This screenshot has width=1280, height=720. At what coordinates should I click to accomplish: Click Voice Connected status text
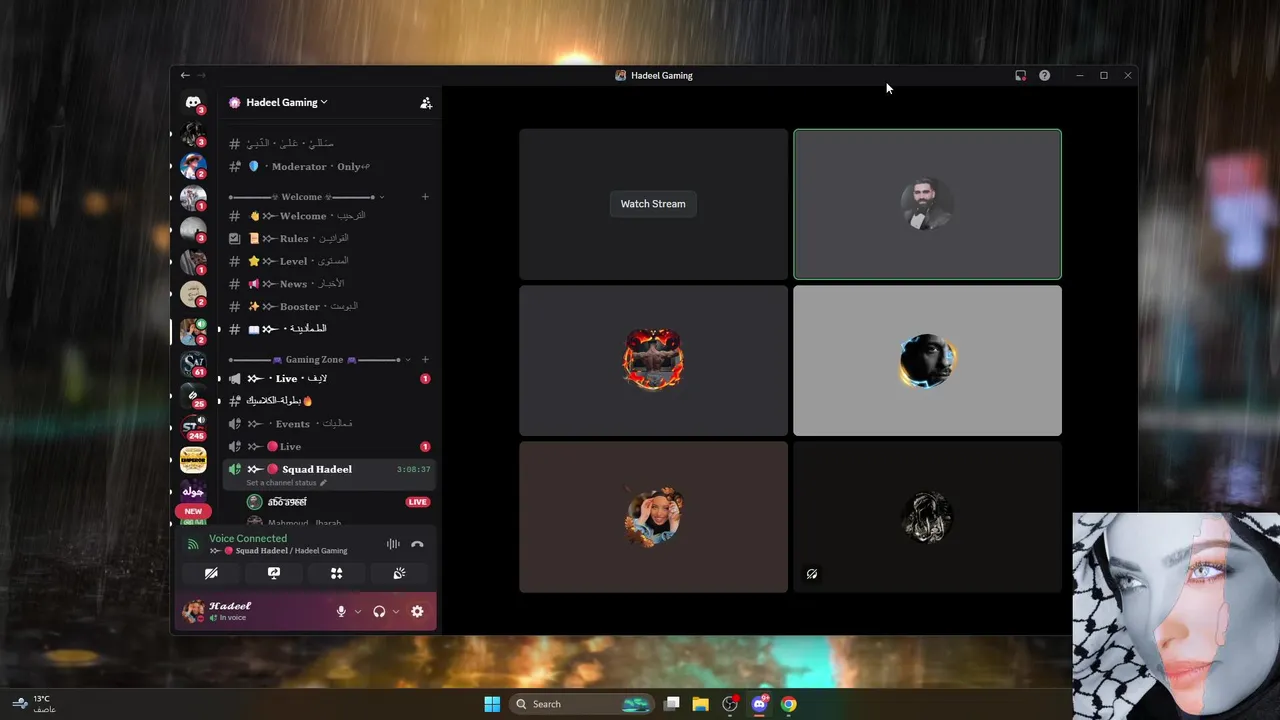point(248,539)
